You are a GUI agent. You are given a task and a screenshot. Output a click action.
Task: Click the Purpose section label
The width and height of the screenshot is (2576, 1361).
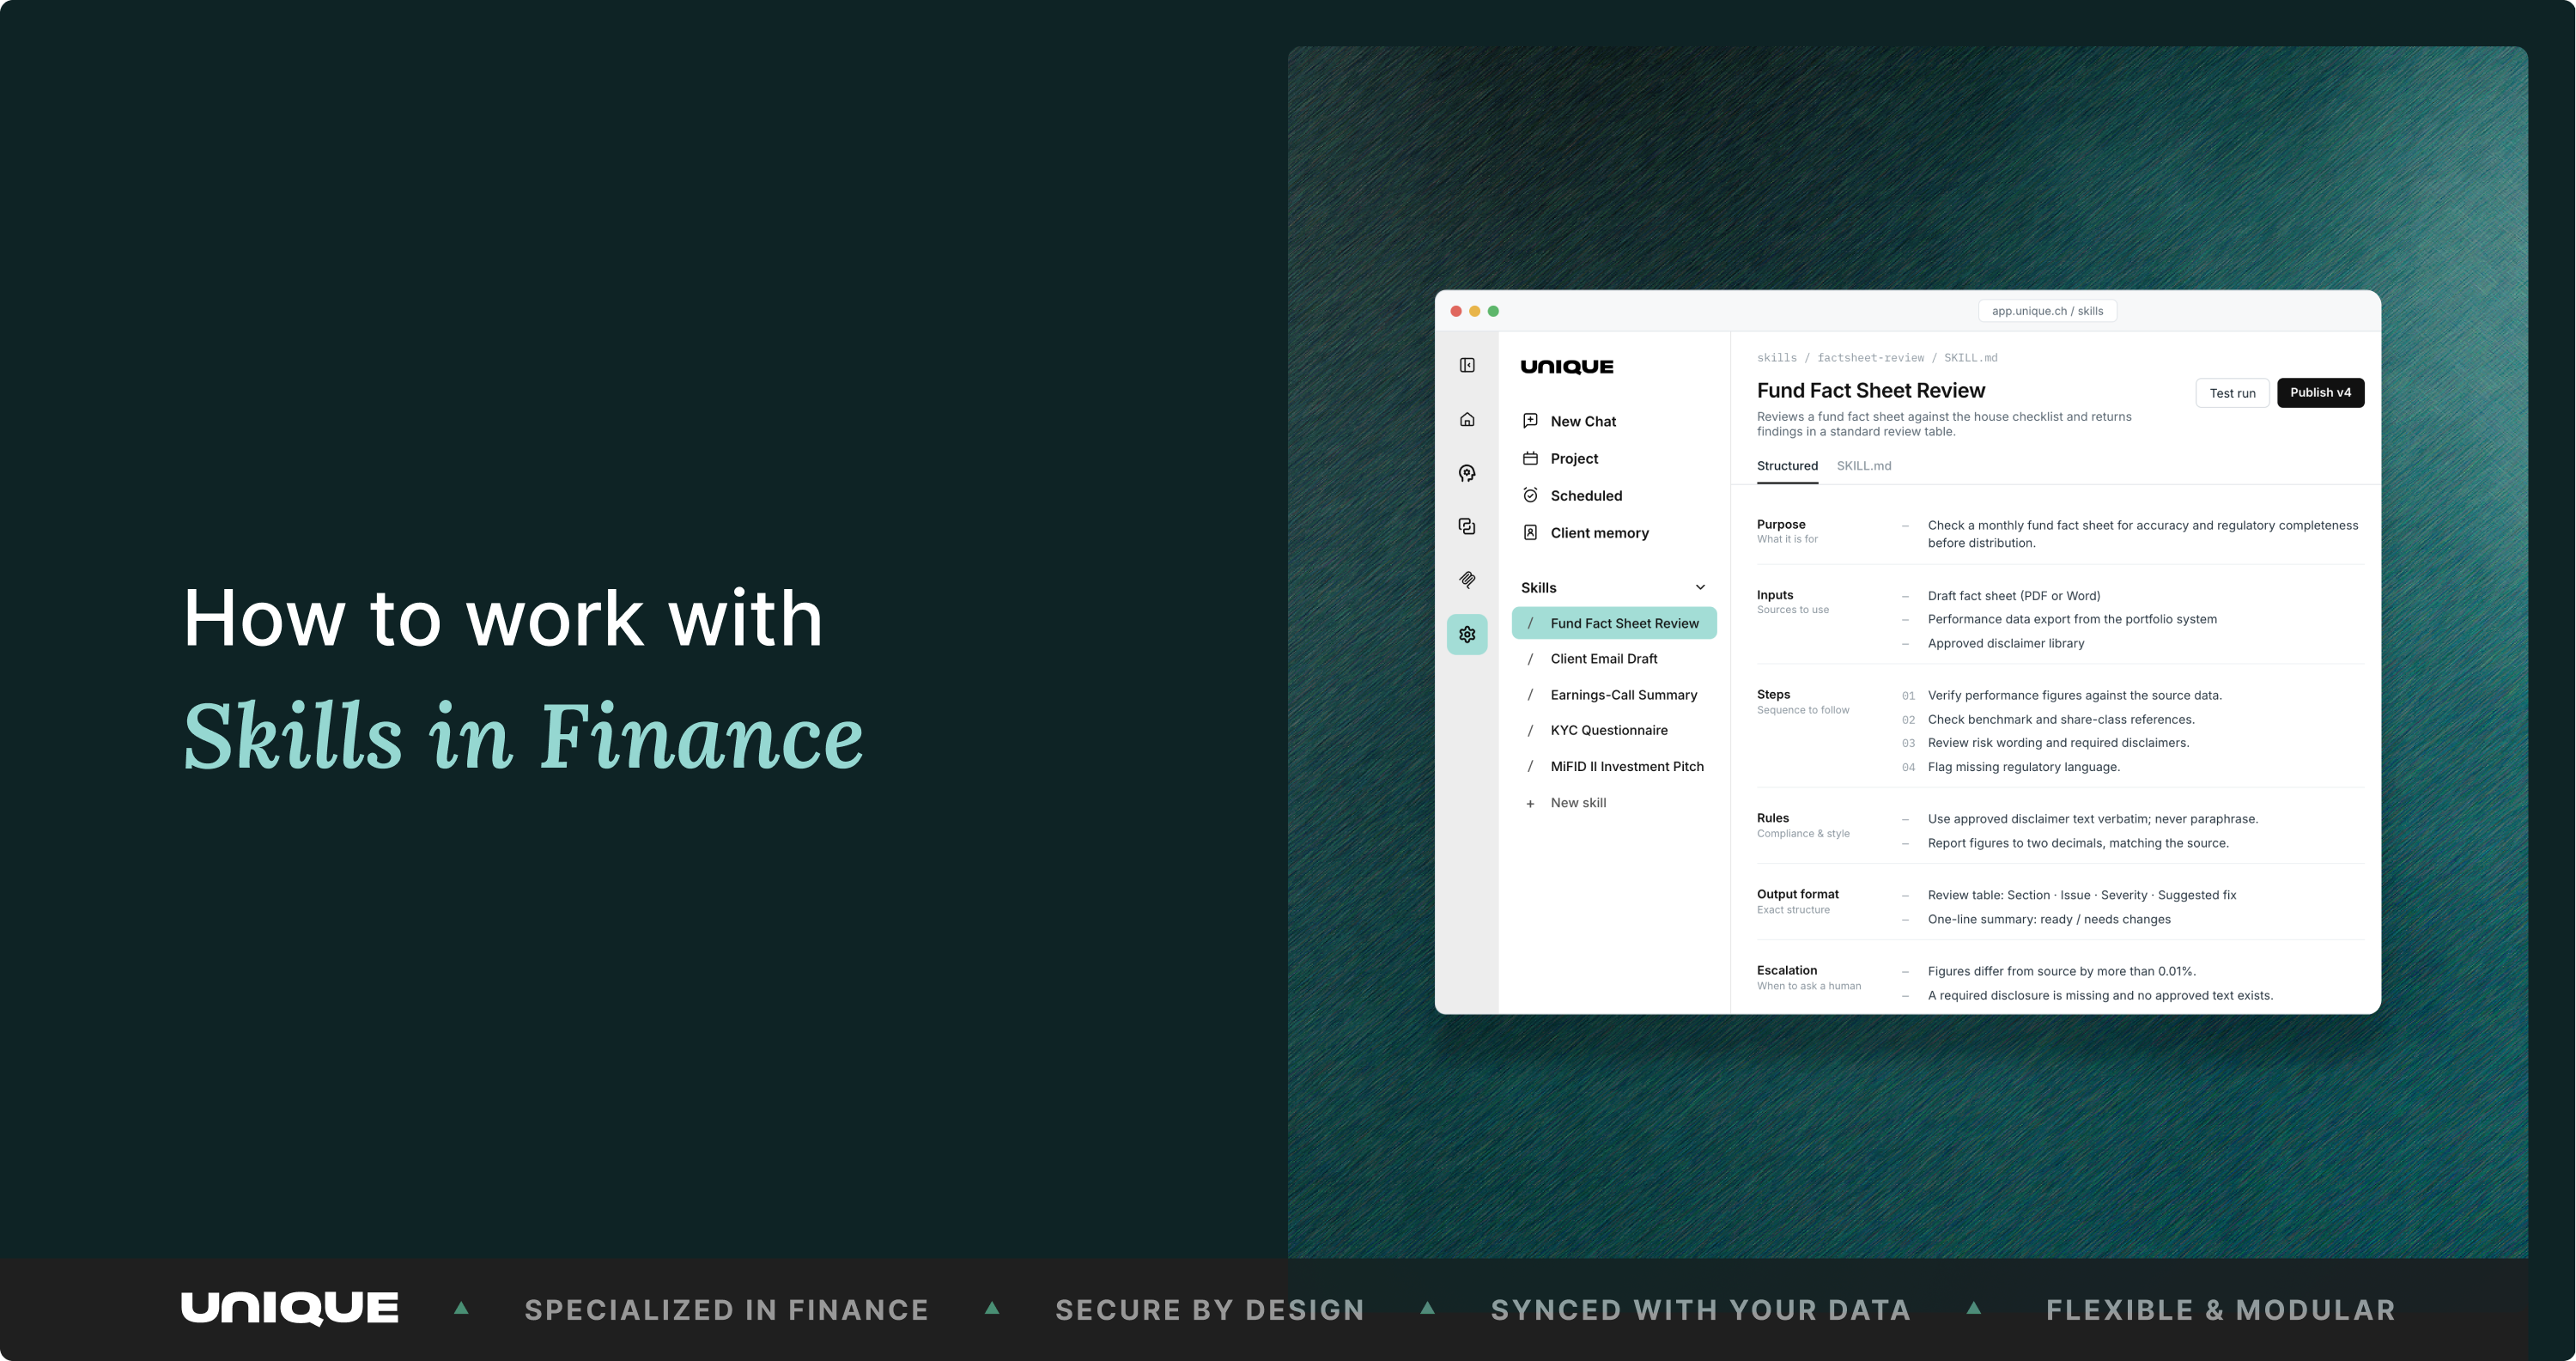click(1781, 524)
